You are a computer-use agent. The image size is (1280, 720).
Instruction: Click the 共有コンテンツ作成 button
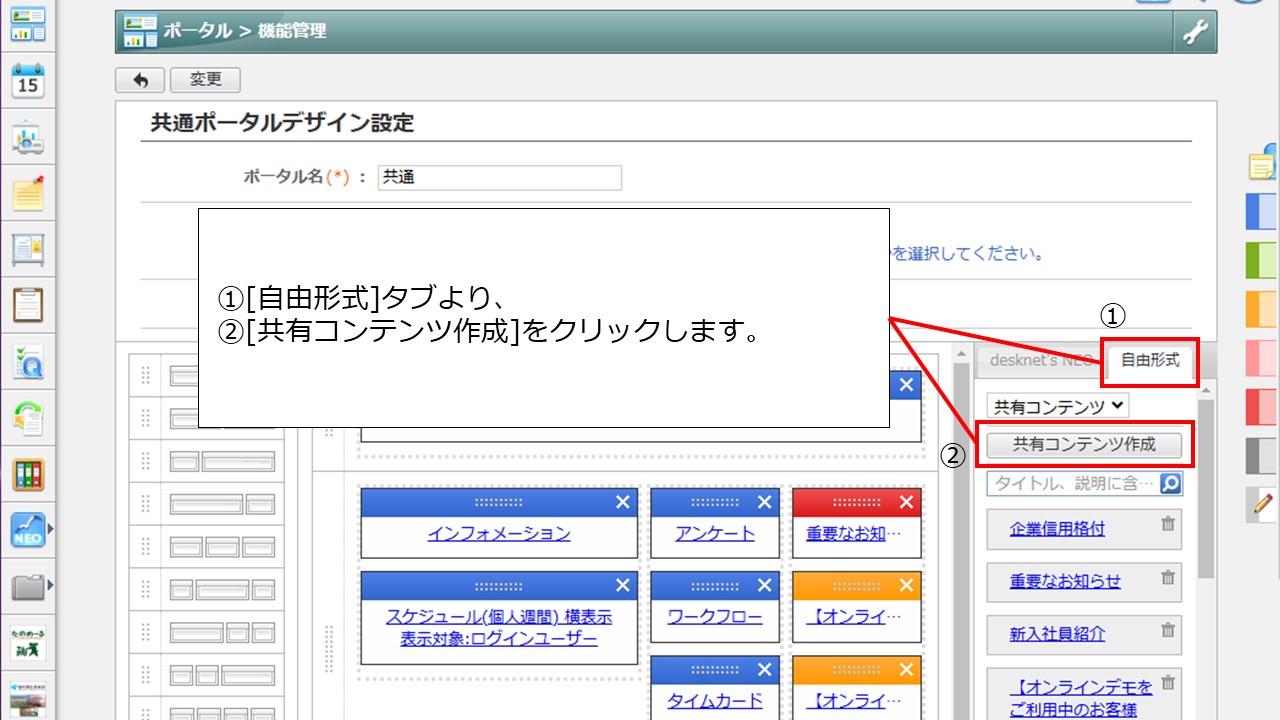coord(1084,445)
